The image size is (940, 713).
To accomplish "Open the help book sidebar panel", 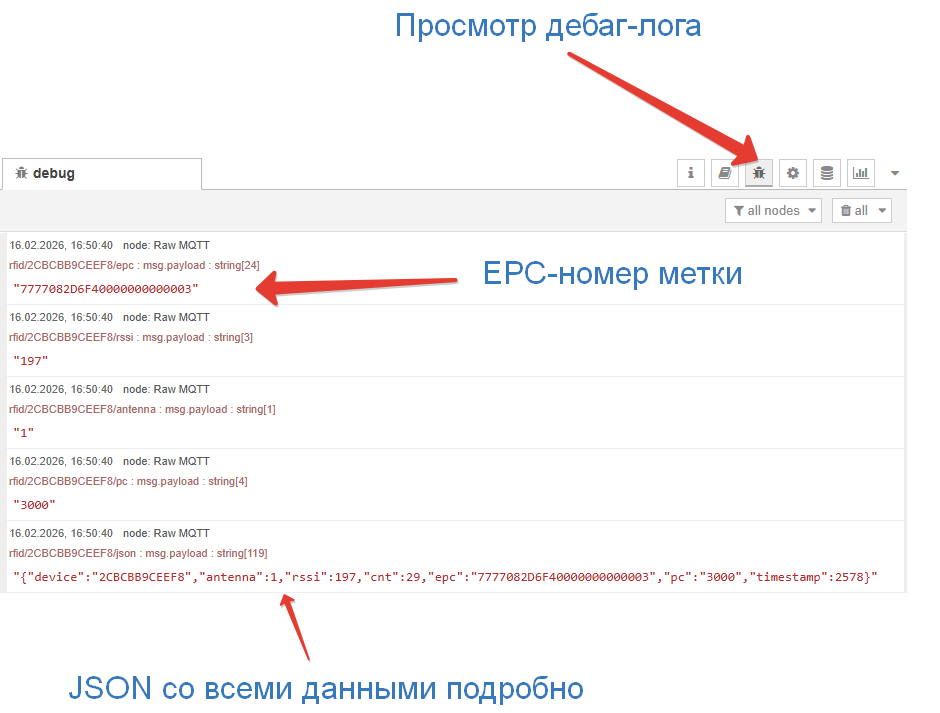I will point(725,172).
